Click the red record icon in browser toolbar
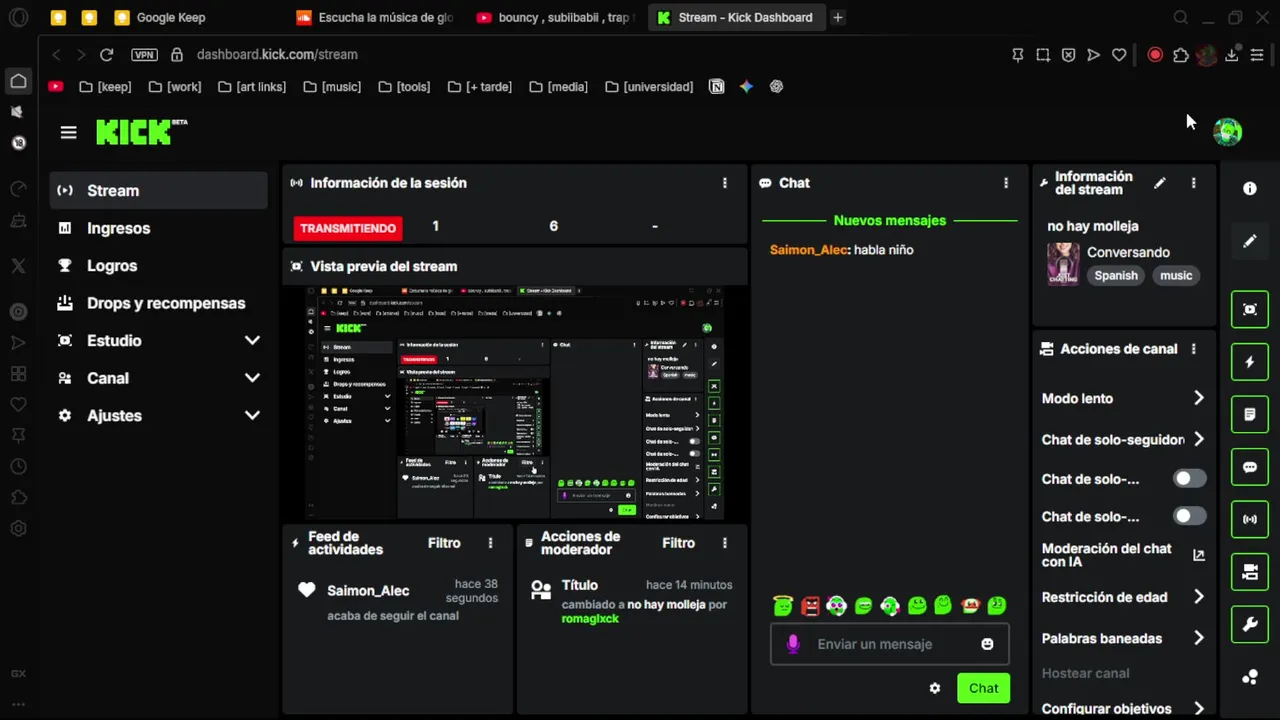Image resolution: width=1280 pixels, height=720 pixels. coord(1155,55)
